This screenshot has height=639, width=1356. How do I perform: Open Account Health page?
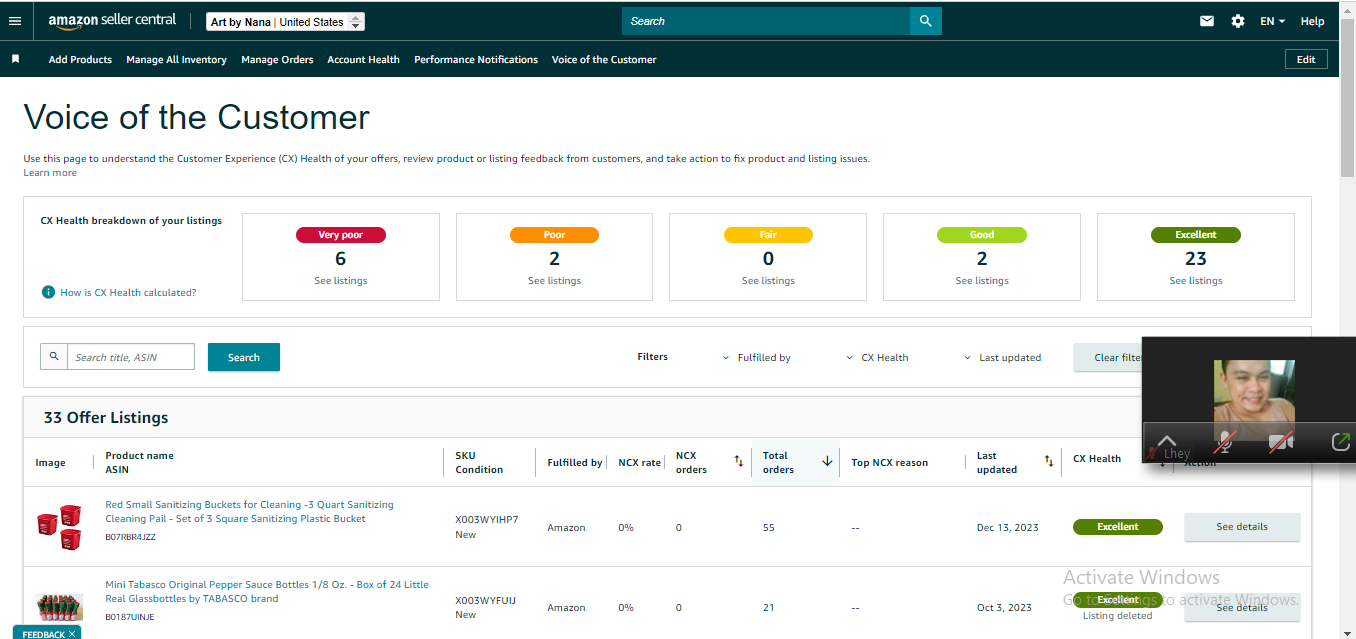pyautogui.click(x=363, y=59)
